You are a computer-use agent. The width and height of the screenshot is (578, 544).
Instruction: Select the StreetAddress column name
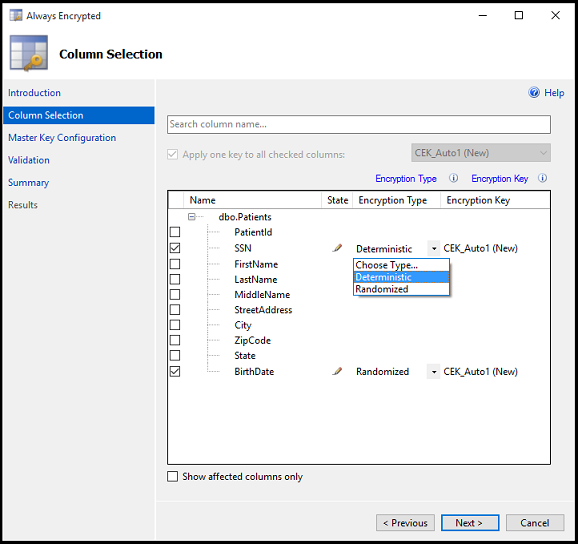(263, 310)
